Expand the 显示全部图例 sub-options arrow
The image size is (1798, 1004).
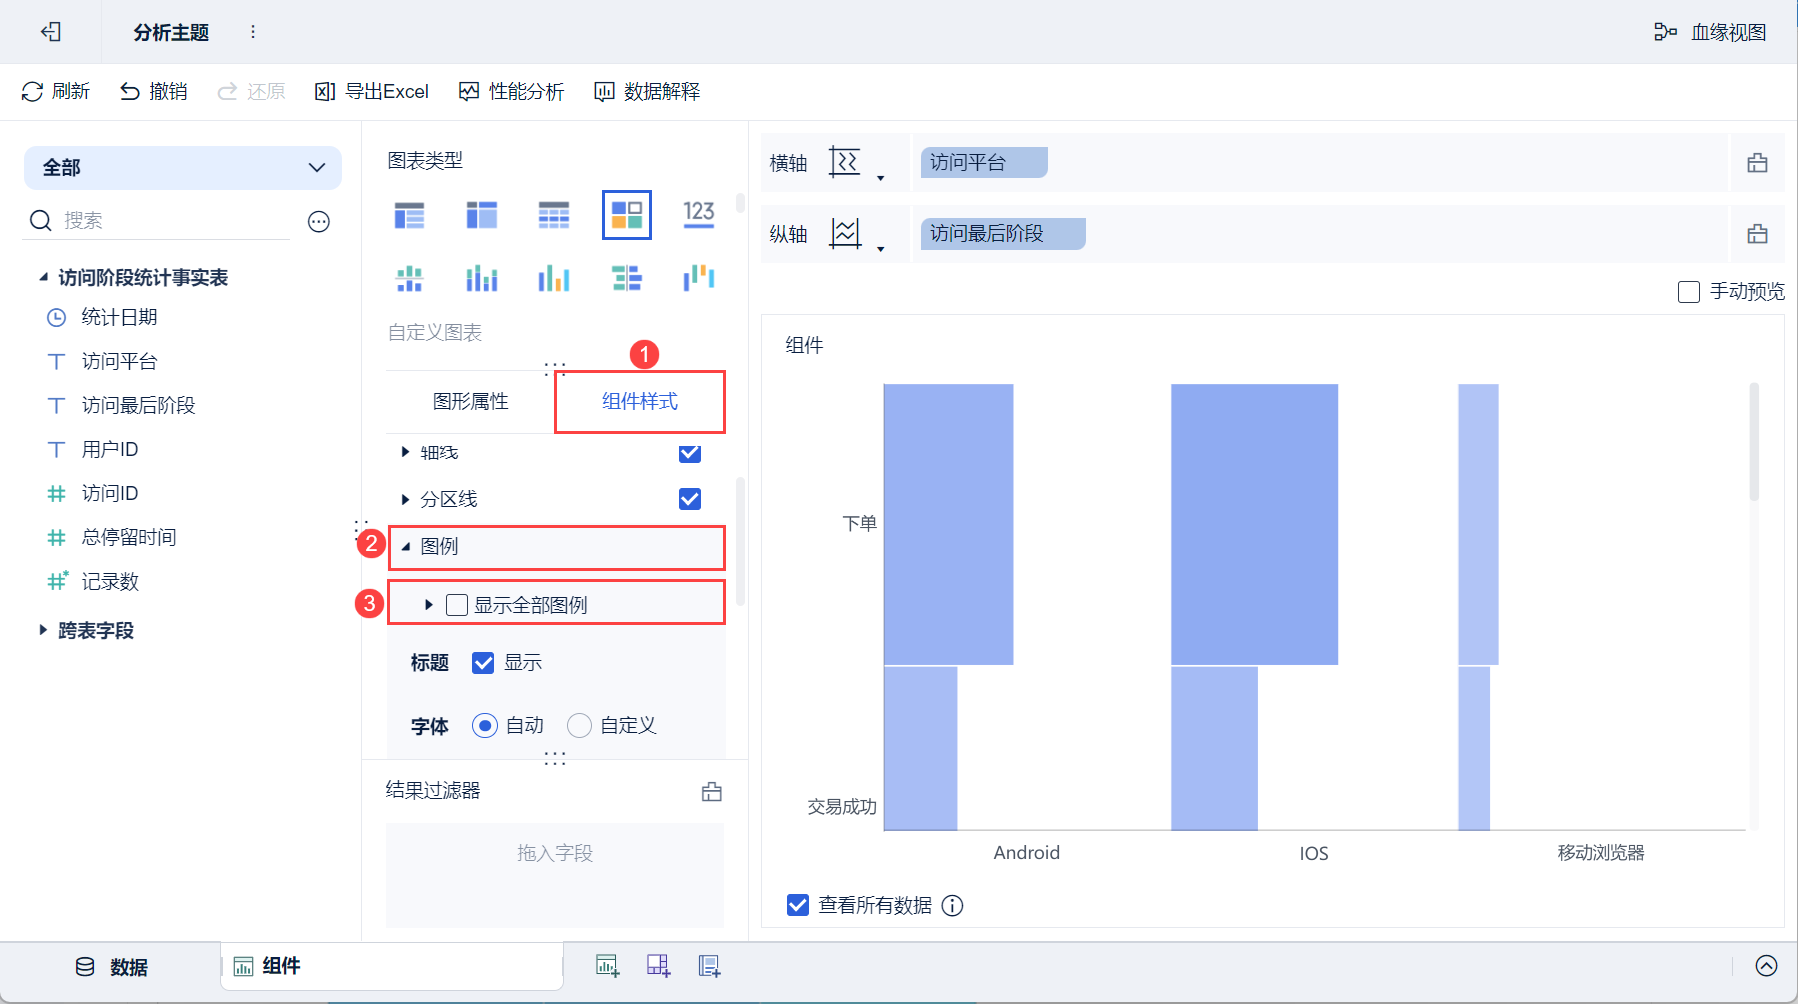click(429, 605)
